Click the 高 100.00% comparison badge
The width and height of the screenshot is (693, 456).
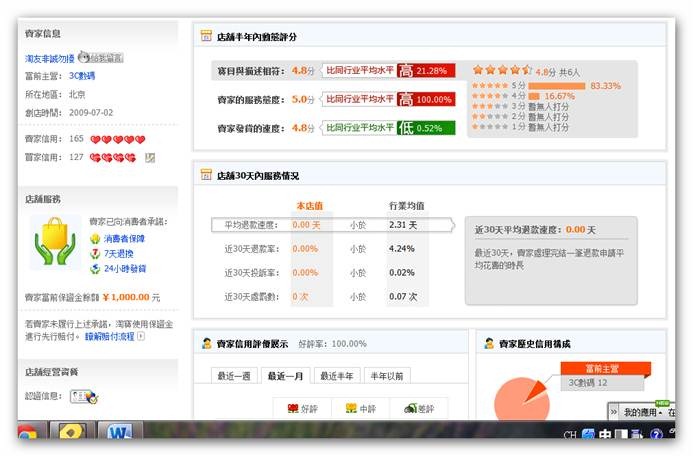pyautogui.click(x=426, y=99)
